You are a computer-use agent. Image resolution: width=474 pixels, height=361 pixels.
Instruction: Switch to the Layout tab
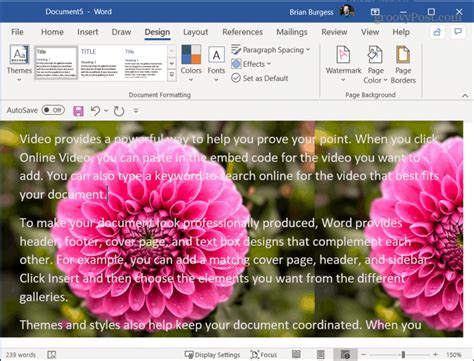tap(195, 32)
